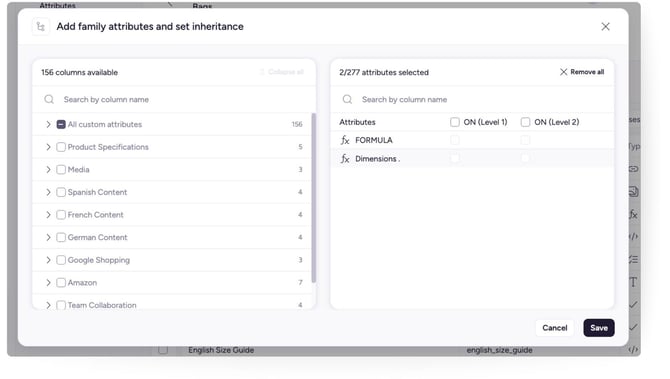
Task: Click the Amazon group label
Action: [82, 283]
